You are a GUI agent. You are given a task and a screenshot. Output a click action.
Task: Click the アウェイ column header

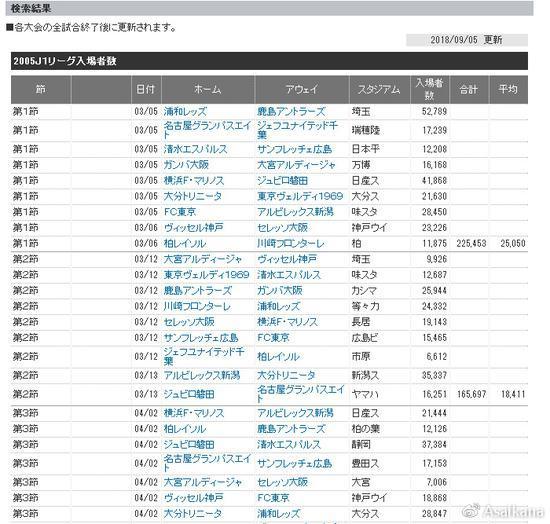pyautogui.click(x=302, y=89)
